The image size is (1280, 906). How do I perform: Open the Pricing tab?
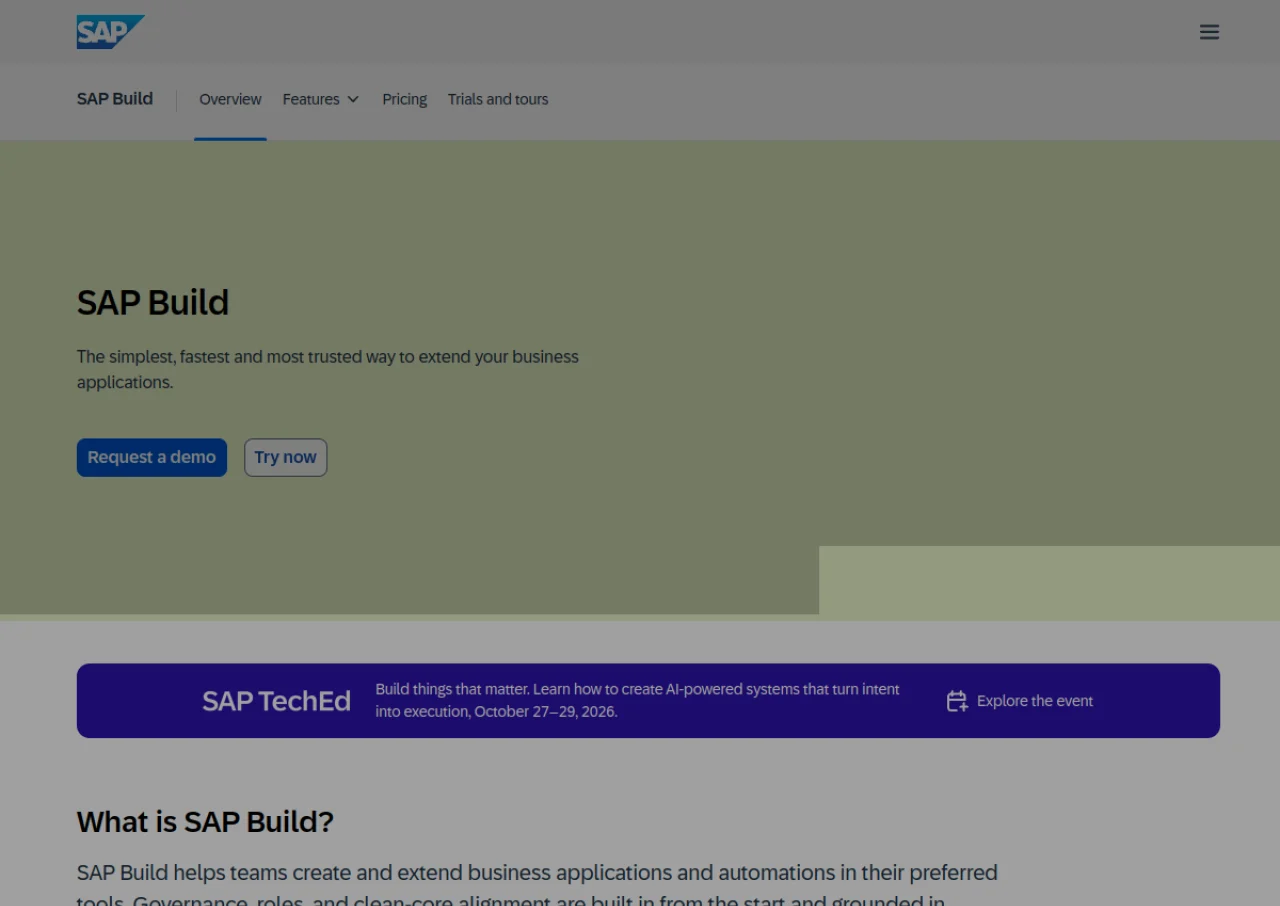pyautogui.click(x=404, y=99)
